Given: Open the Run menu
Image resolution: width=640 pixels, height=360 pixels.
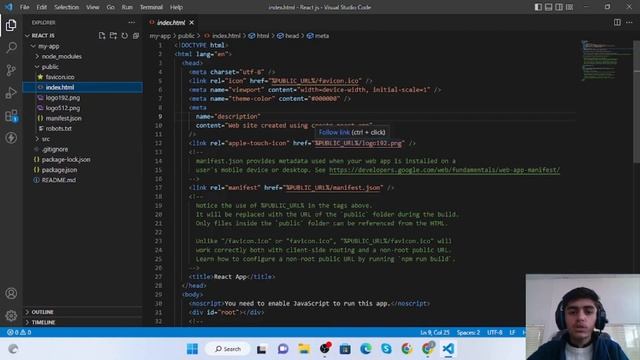Looking at the screenshot, I should 127,7.
